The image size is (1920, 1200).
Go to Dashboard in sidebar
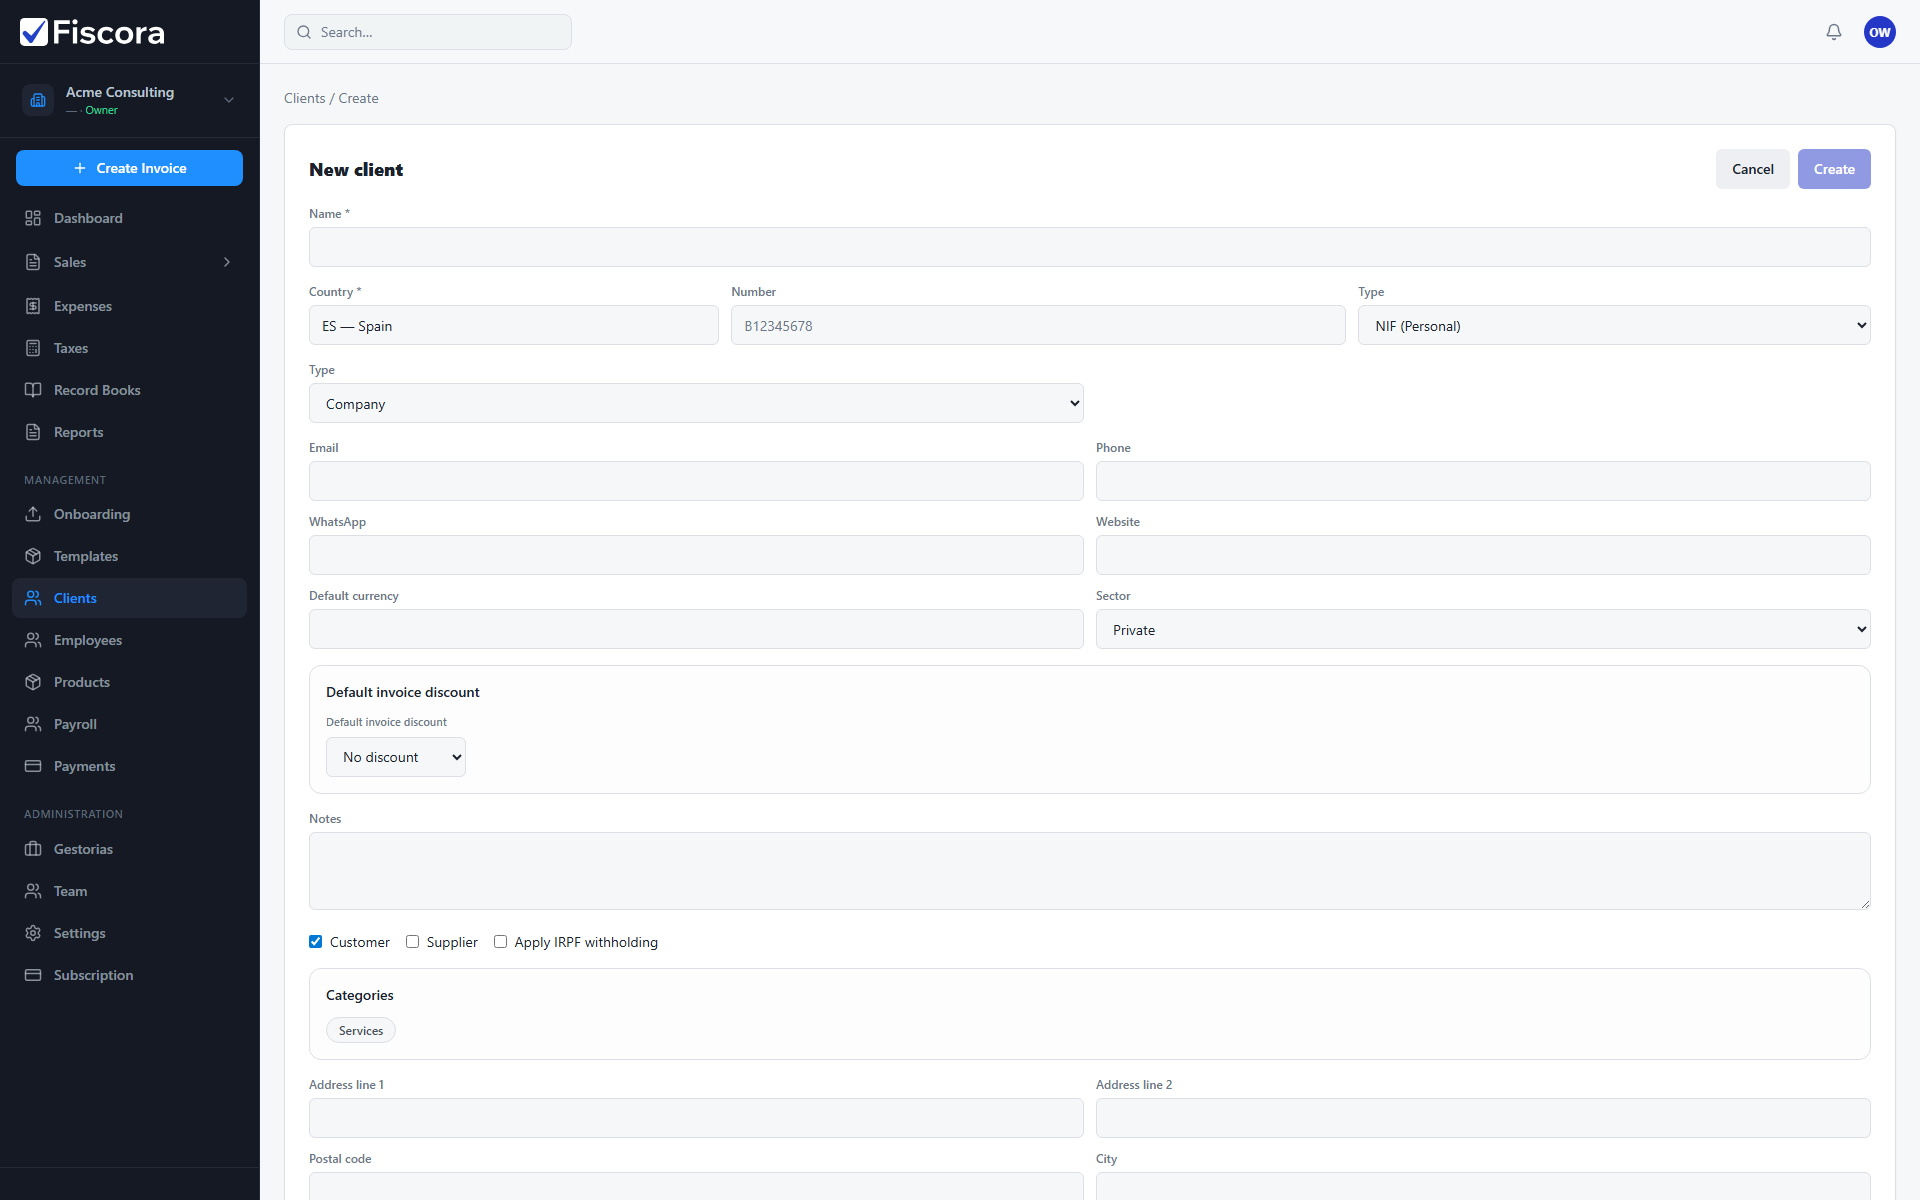tap(129, 218)
